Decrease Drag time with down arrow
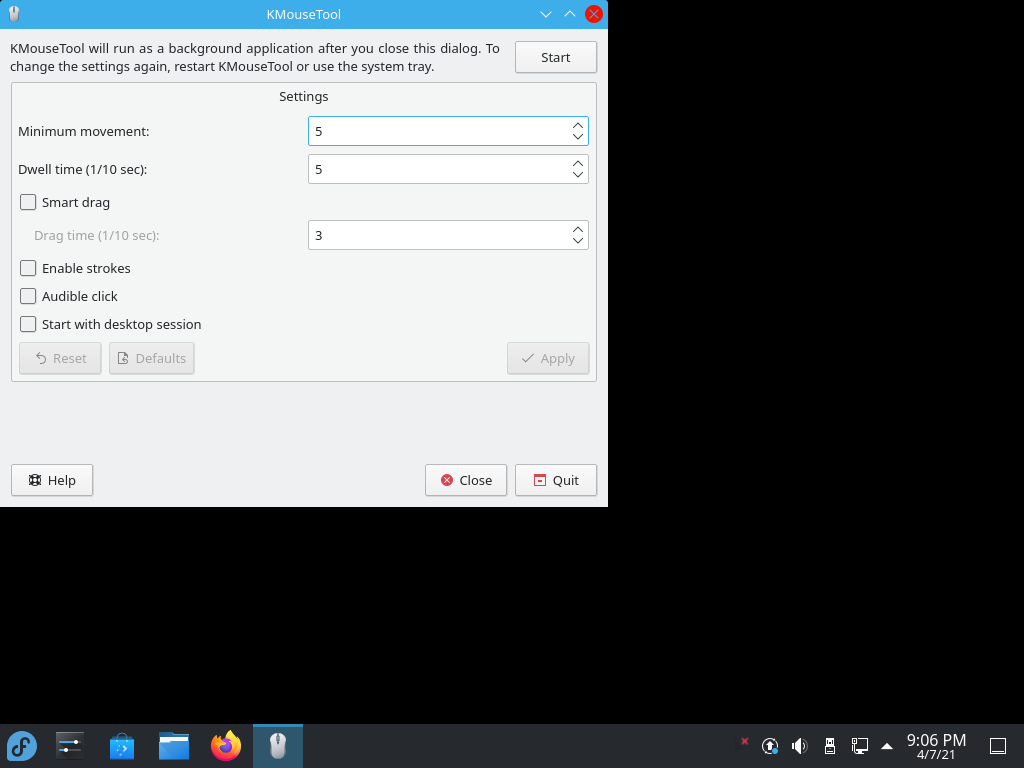 click(577, 241)
